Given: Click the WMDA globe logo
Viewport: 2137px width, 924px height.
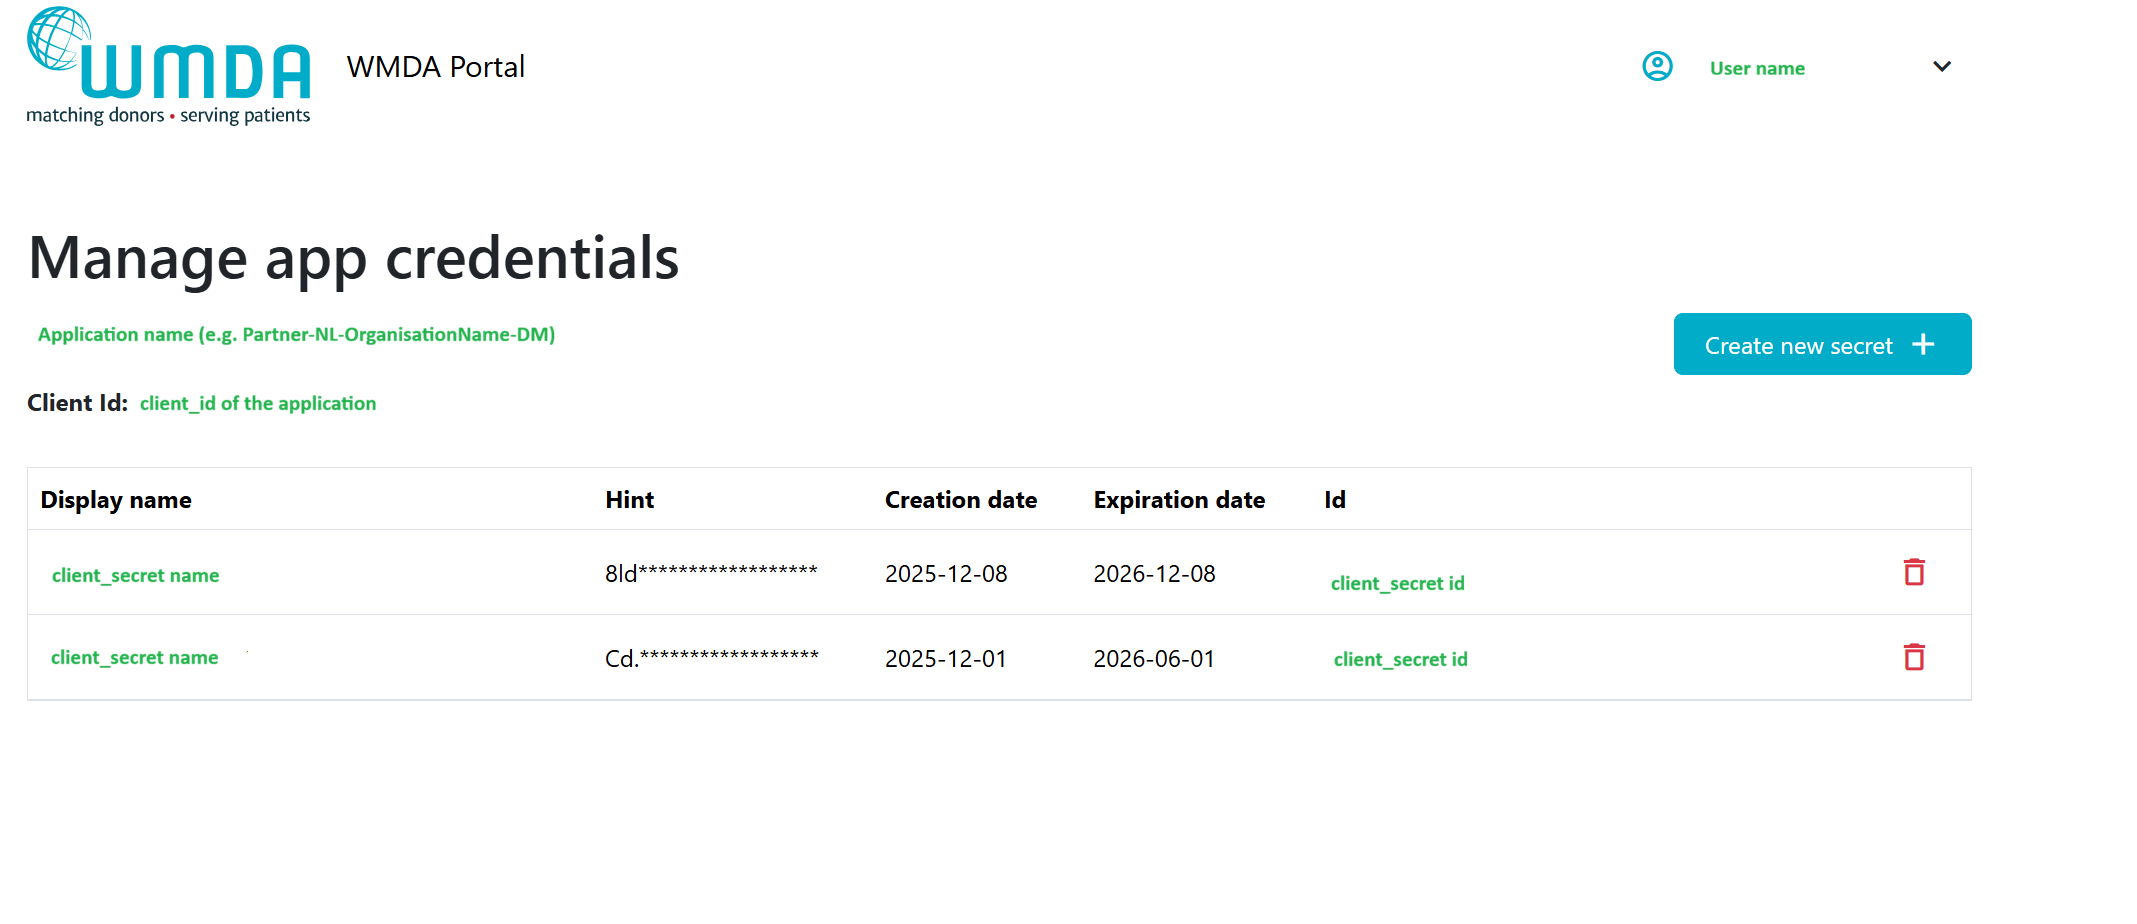Looking at the screenshot, I should point(168,67).
